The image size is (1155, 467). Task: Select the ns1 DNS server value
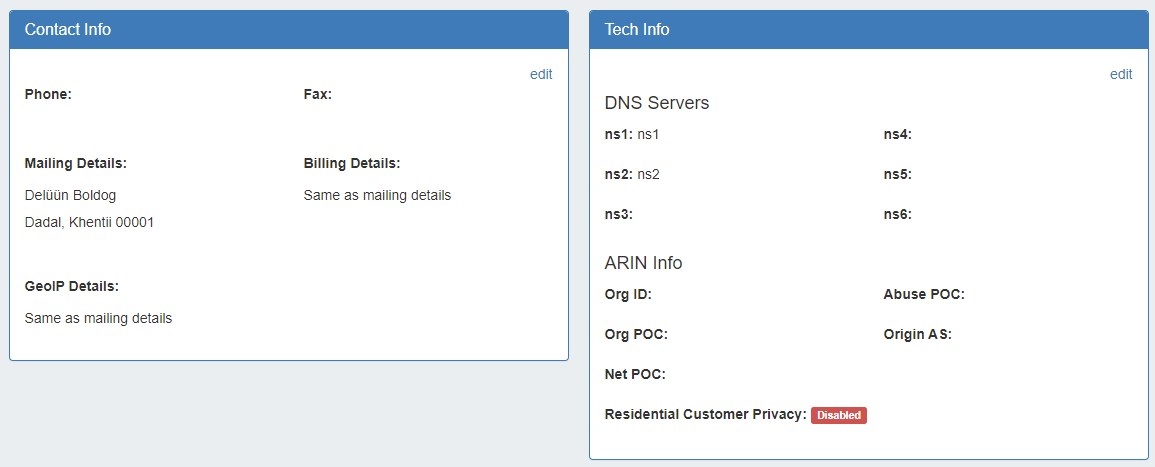[649, 134]
